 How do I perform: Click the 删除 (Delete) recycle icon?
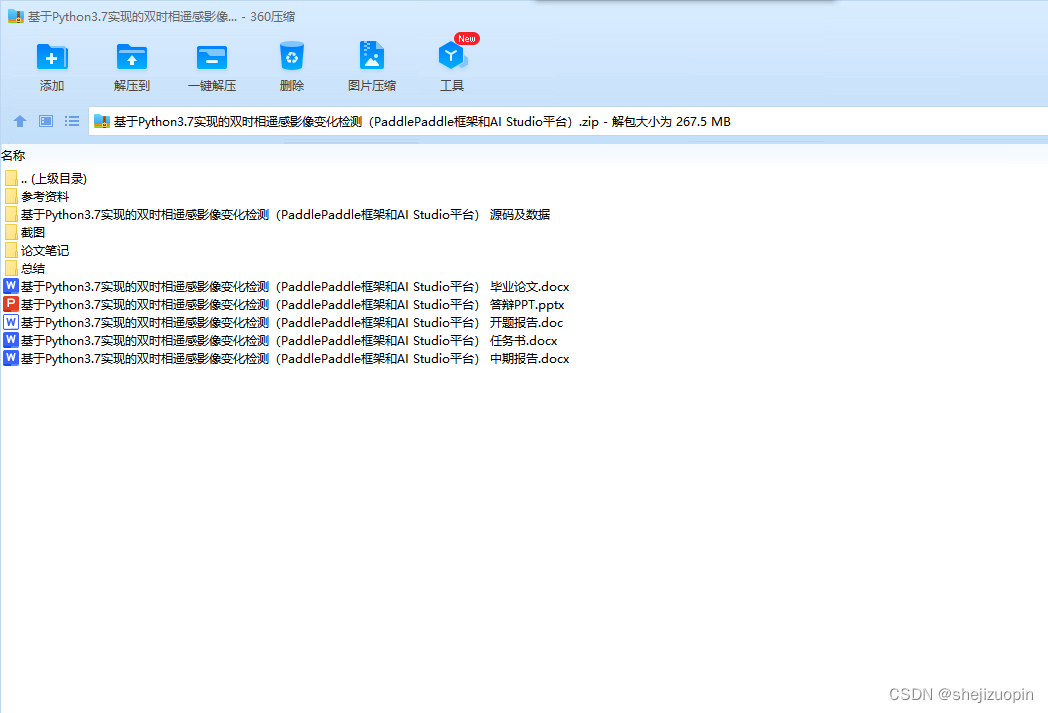pyautogui.click(x=291, y=57)
